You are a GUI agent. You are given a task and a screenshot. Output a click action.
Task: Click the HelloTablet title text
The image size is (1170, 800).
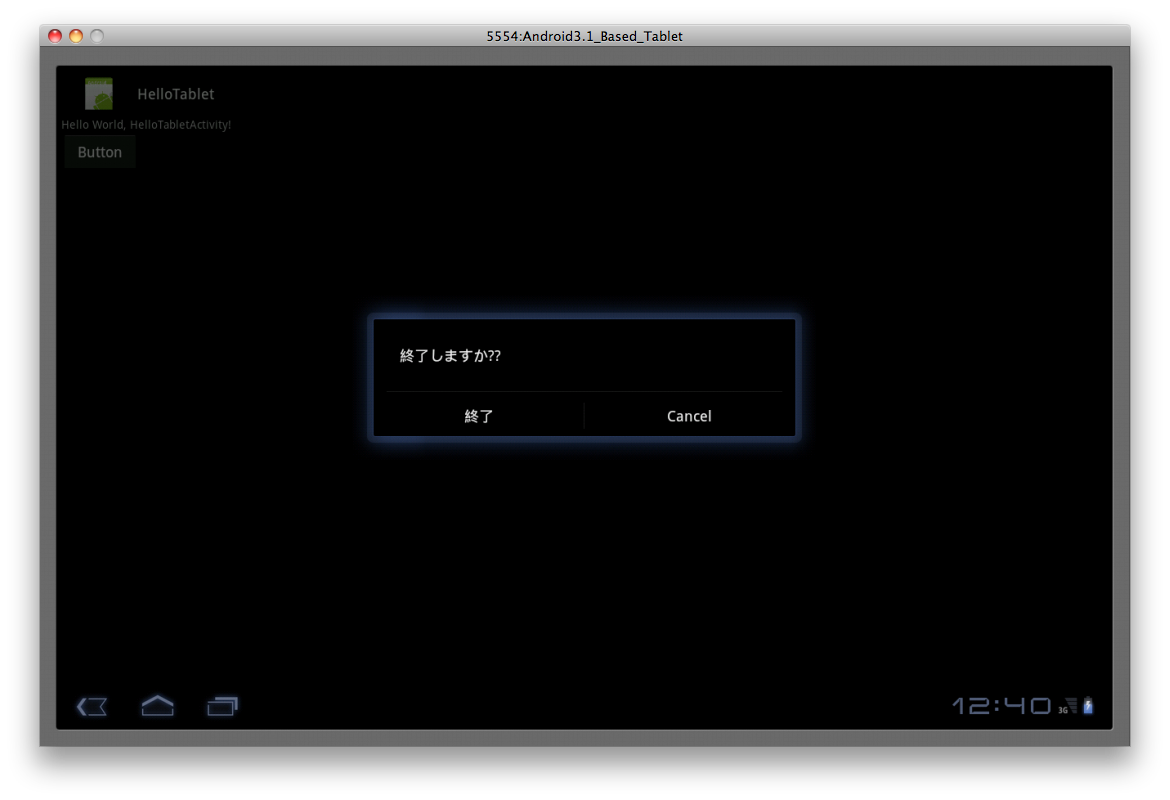coord(175,94)
